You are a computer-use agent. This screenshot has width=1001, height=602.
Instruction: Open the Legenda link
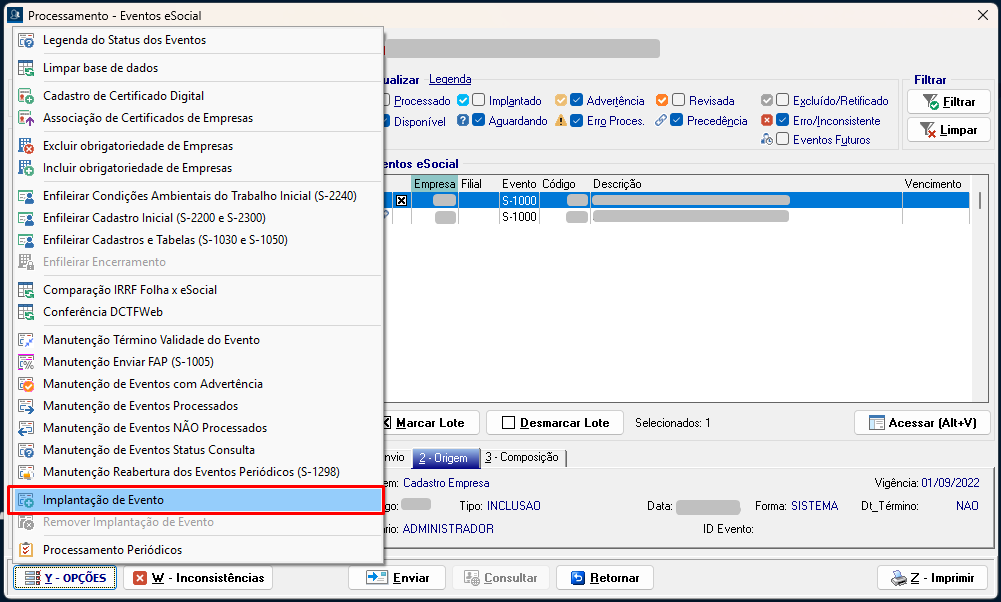pyautogui.click(x=449, y=79)
